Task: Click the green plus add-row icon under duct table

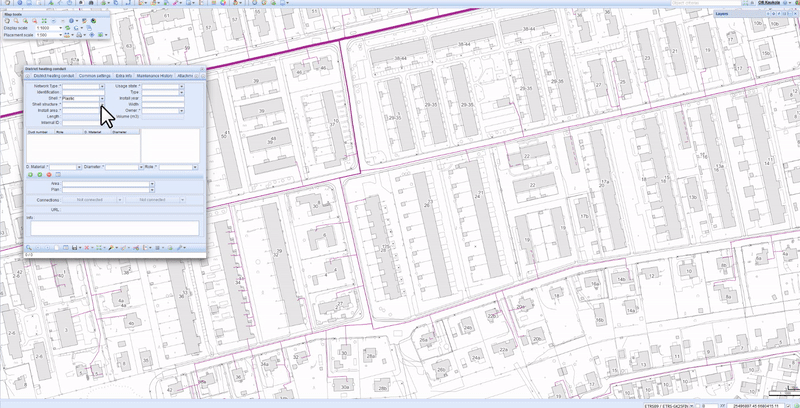Action: (30, 175)
